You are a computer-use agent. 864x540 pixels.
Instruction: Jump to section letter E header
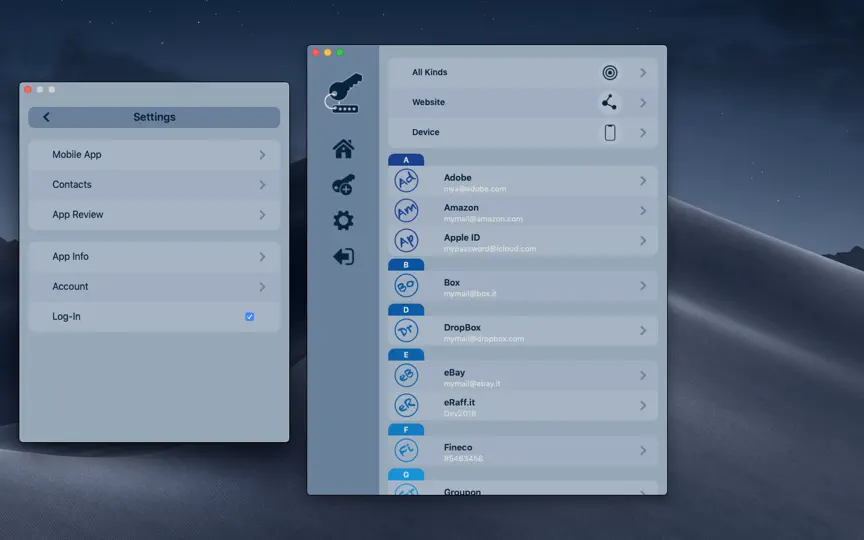(406, 355)
